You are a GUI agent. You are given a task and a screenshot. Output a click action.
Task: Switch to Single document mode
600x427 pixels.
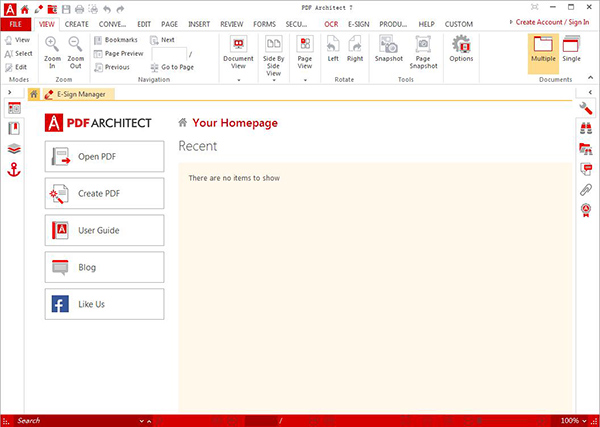pos(572,50)
